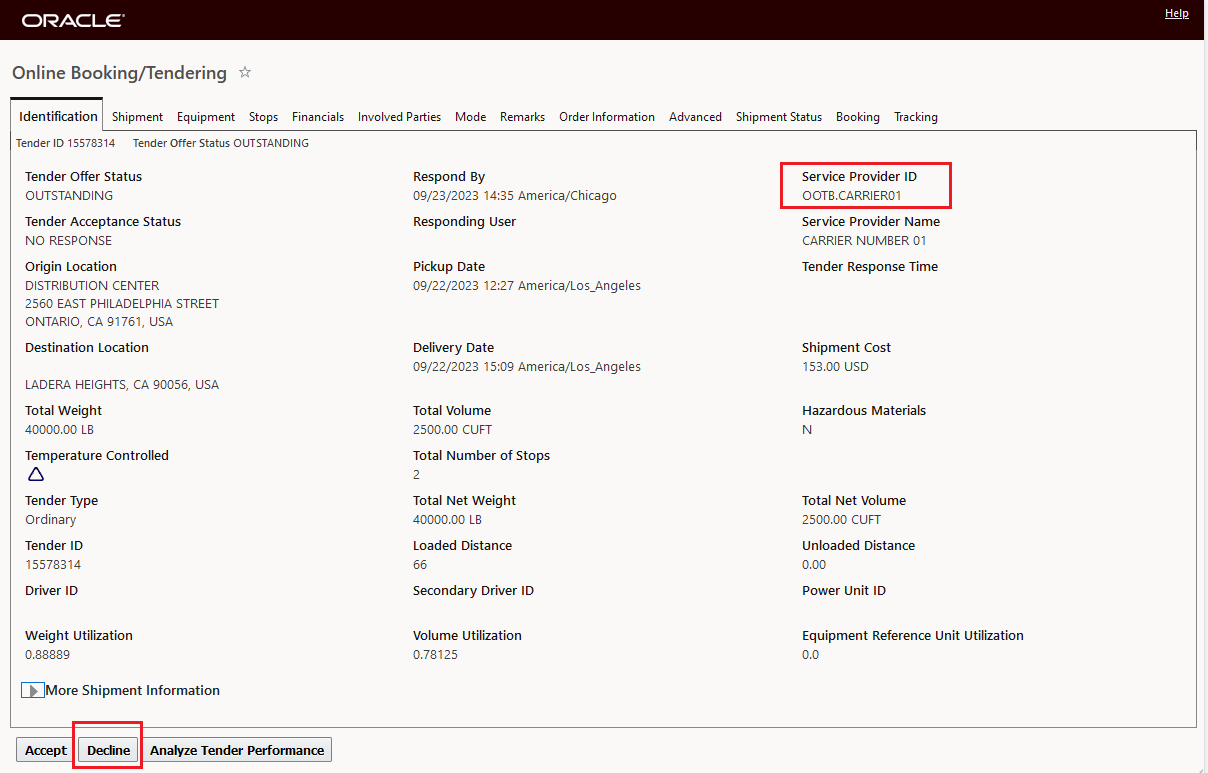Click Analyze Tender Performance button
1208x773 pixels.
[x=237, y=750]
